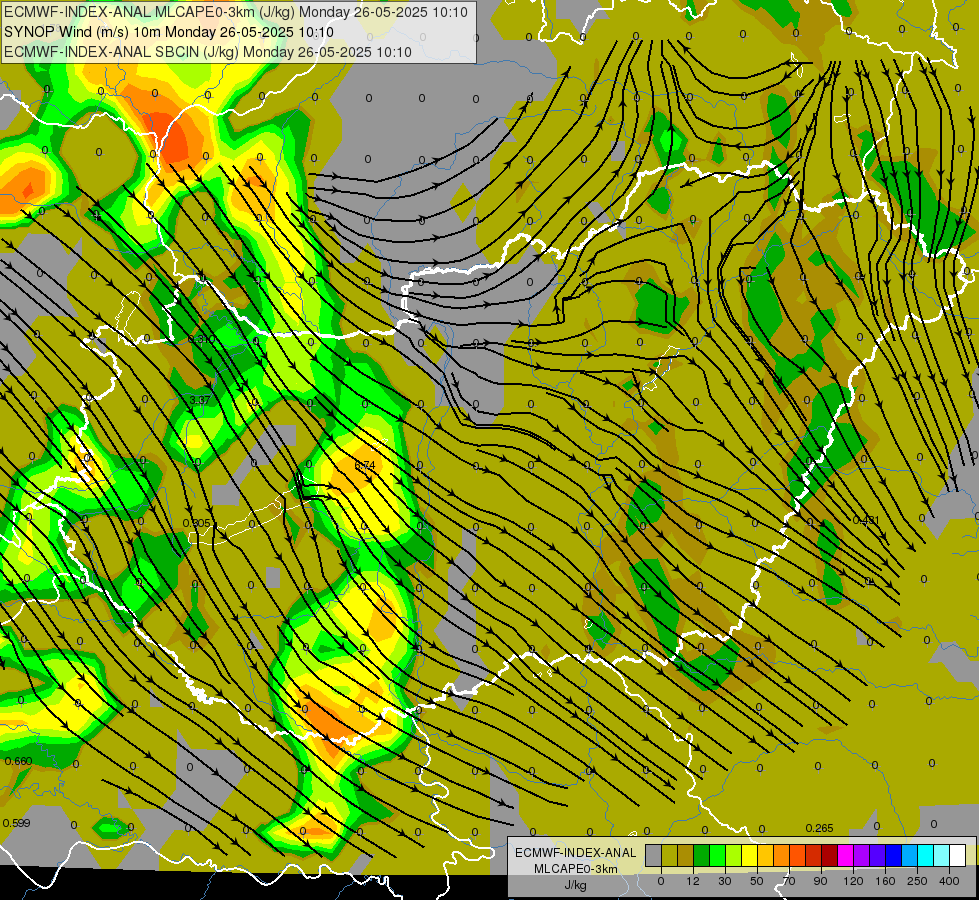Viewport: 979px width, 900px height.
Task: Click legend tick label 90
Action: point(820,881)
